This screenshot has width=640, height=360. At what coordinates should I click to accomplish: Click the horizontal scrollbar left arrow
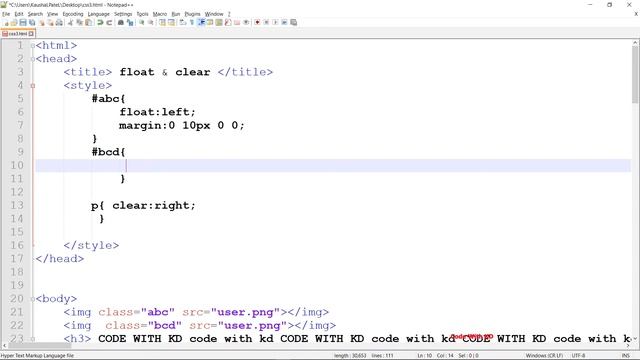(x=4, y=345)
